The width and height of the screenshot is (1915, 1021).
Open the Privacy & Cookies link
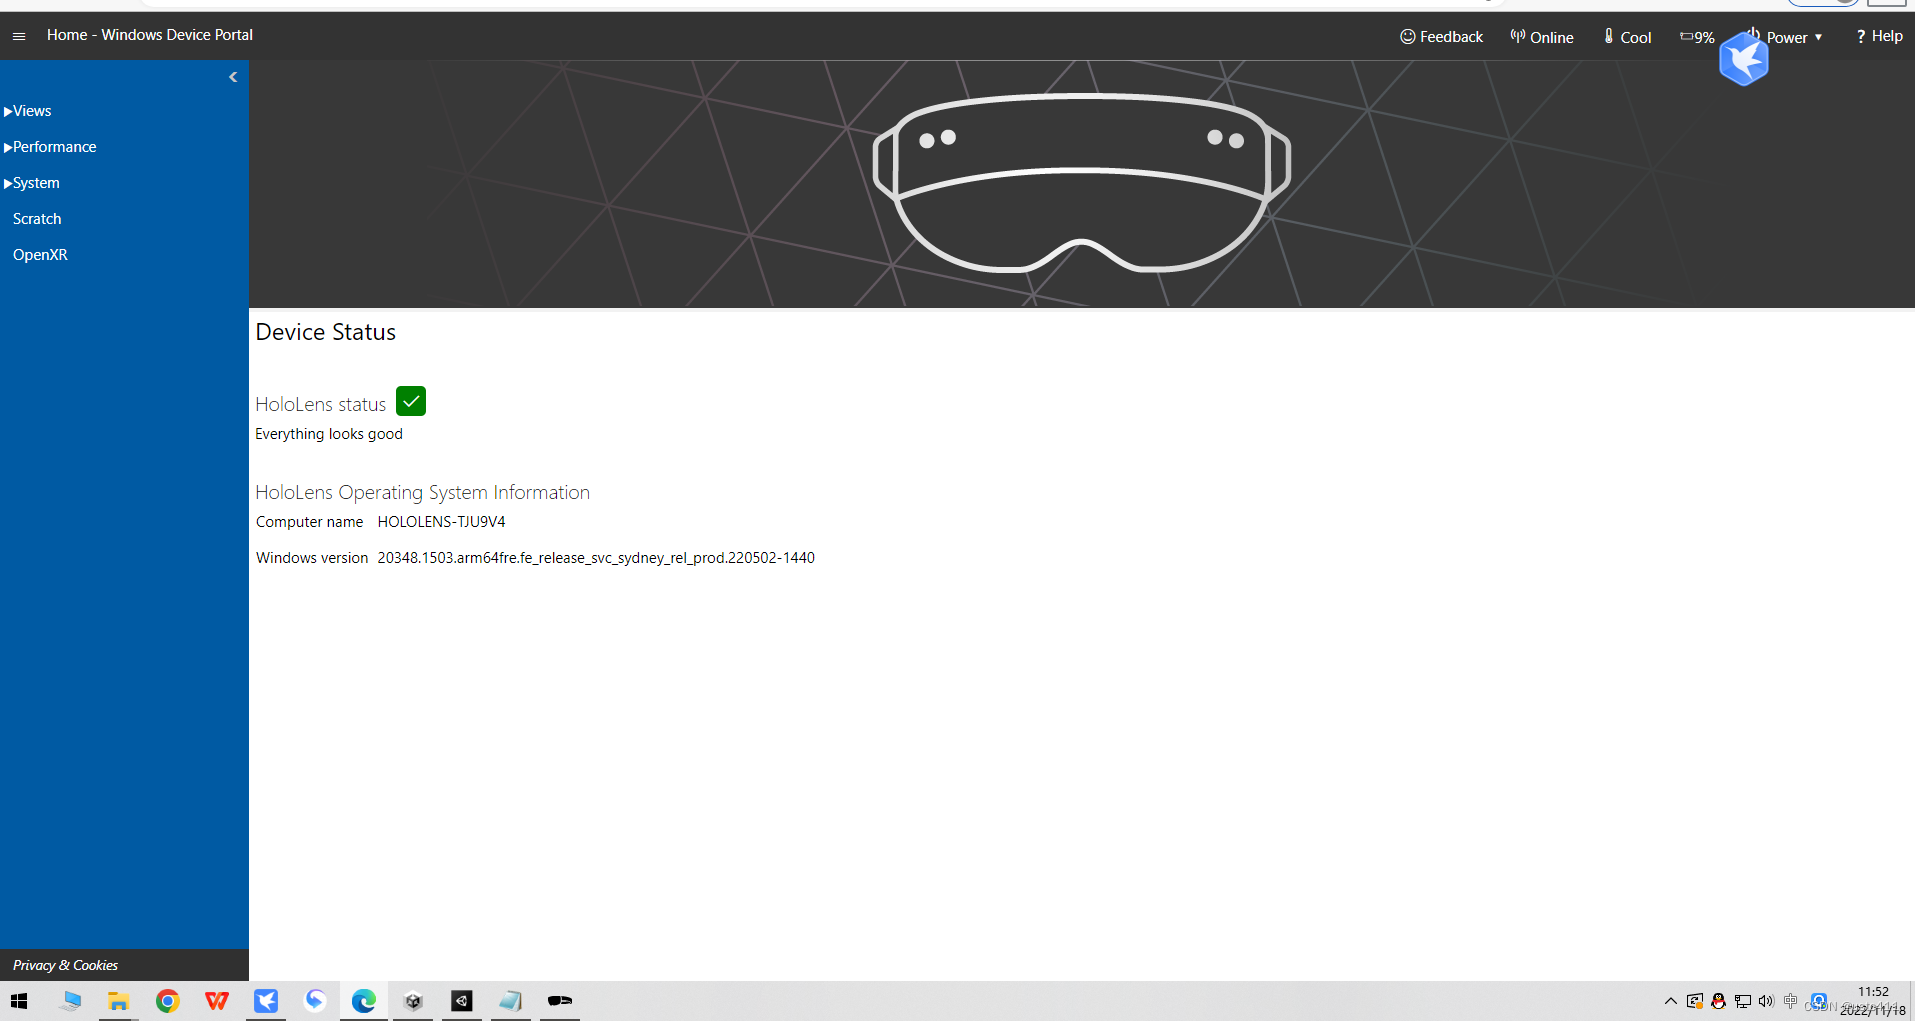(x=65, y=964)
